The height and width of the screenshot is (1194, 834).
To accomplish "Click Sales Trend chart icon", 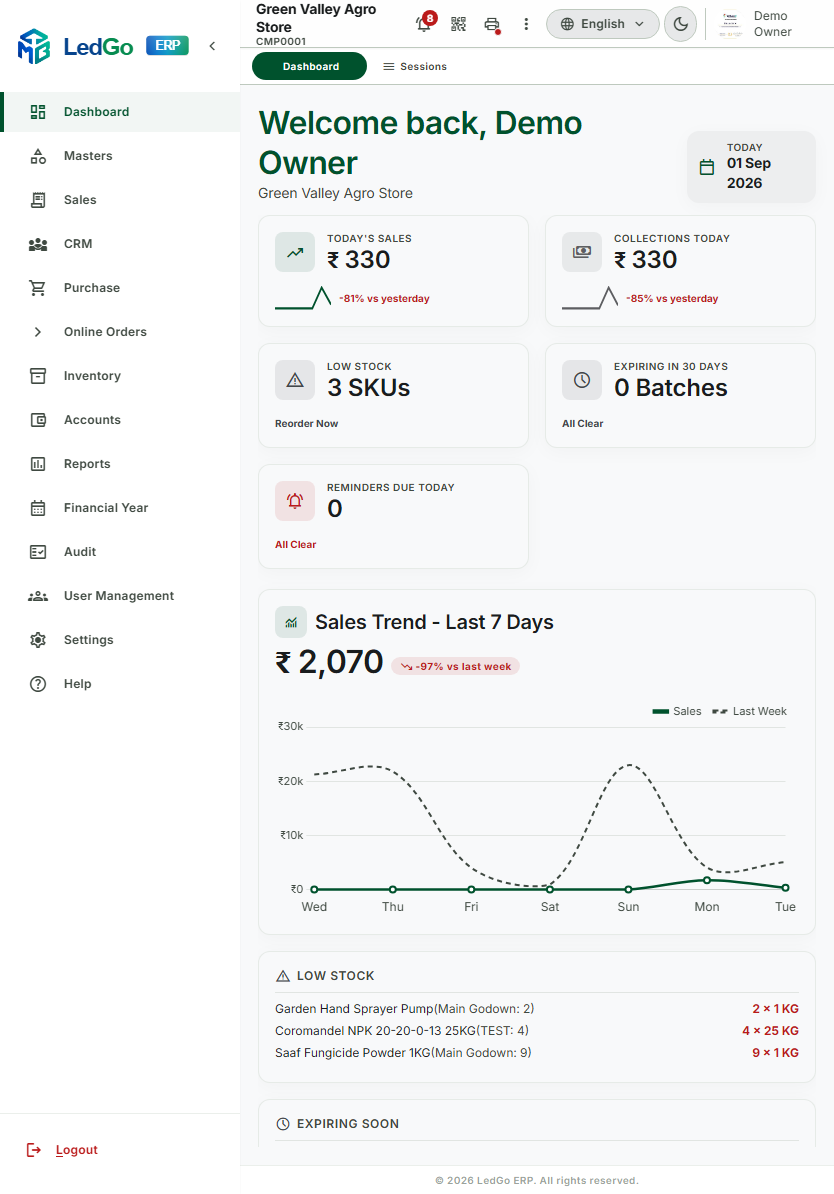I will (291, 622).
